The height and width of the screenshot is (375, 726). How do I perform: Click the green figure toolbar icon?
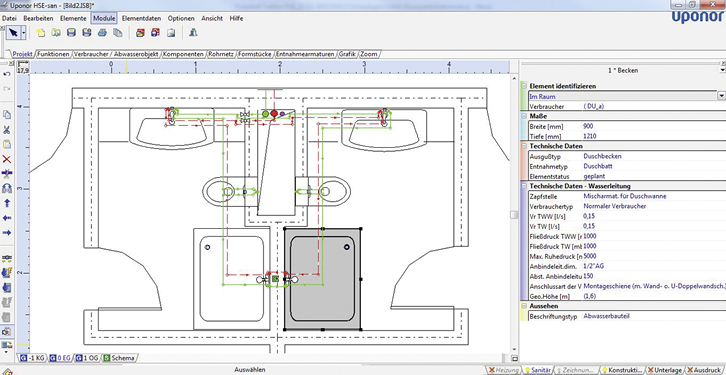(x=194, y=32)
